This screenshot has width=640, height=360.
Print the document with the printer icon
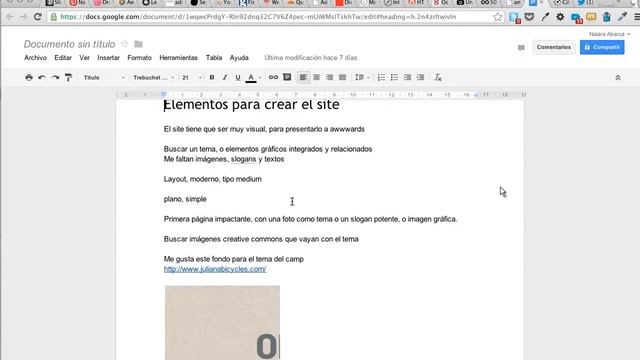point(29,77)
